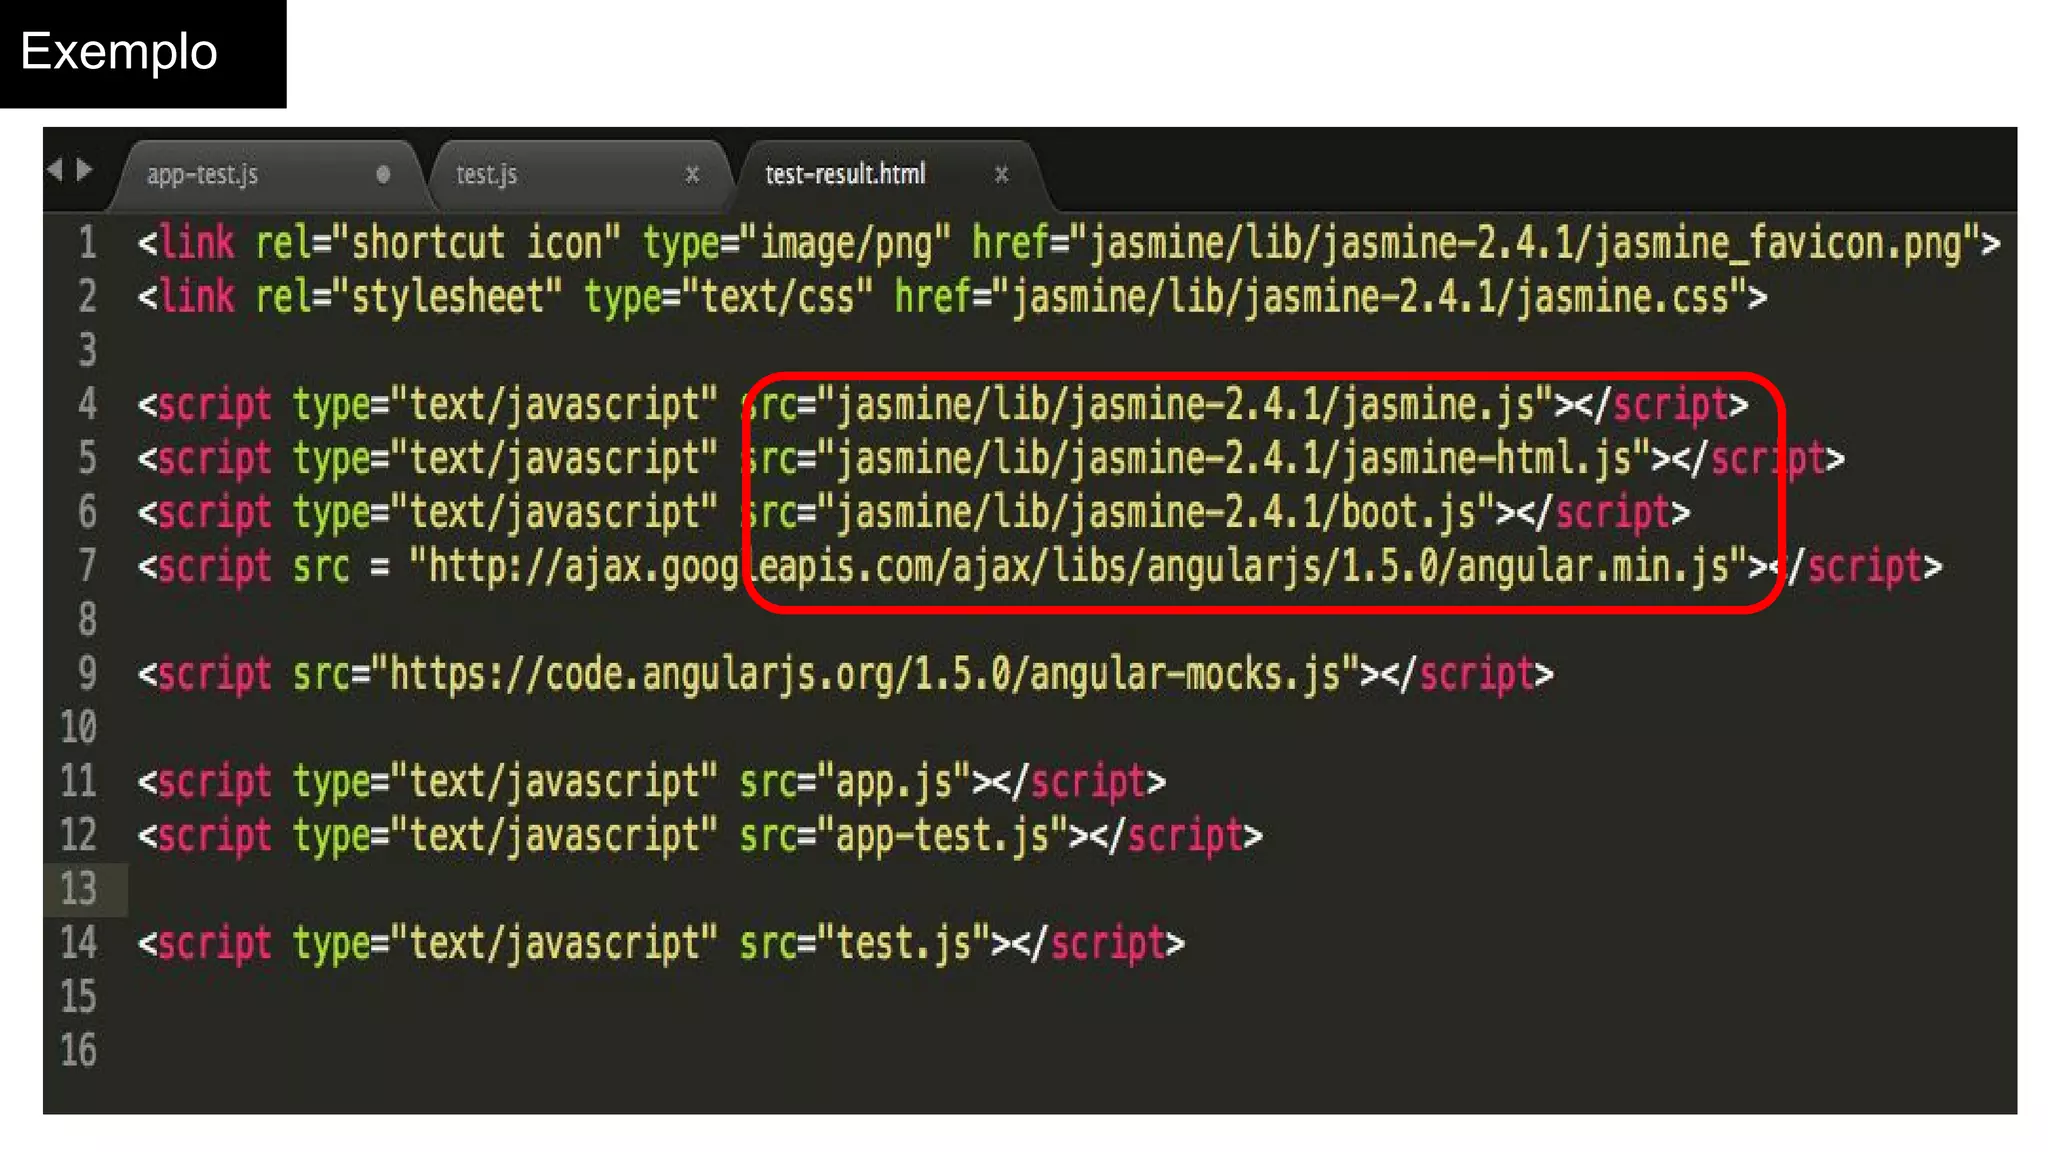This screenshot has width=2048, height=1152.
Task: Place cursor in jasmine_favicon.png href text
Action: 1526,243
